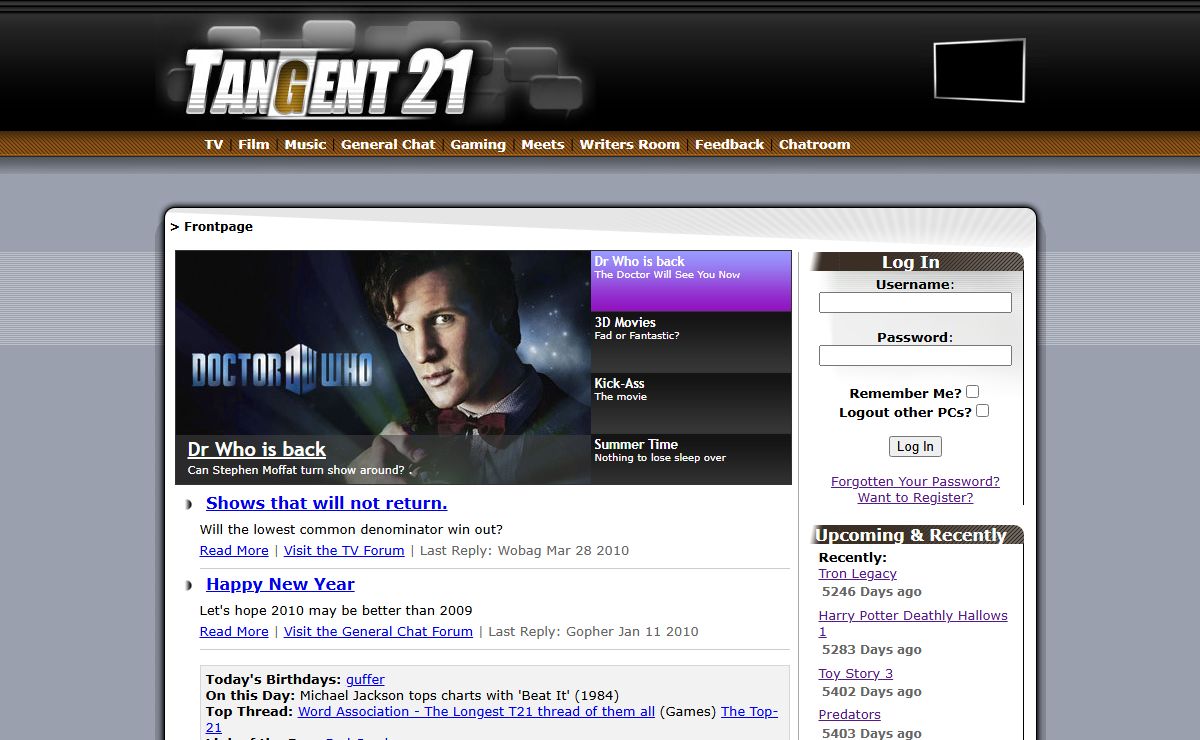Open the Meets menu item
Screen dimensions: 1200x740
click(x=543, y=144)
